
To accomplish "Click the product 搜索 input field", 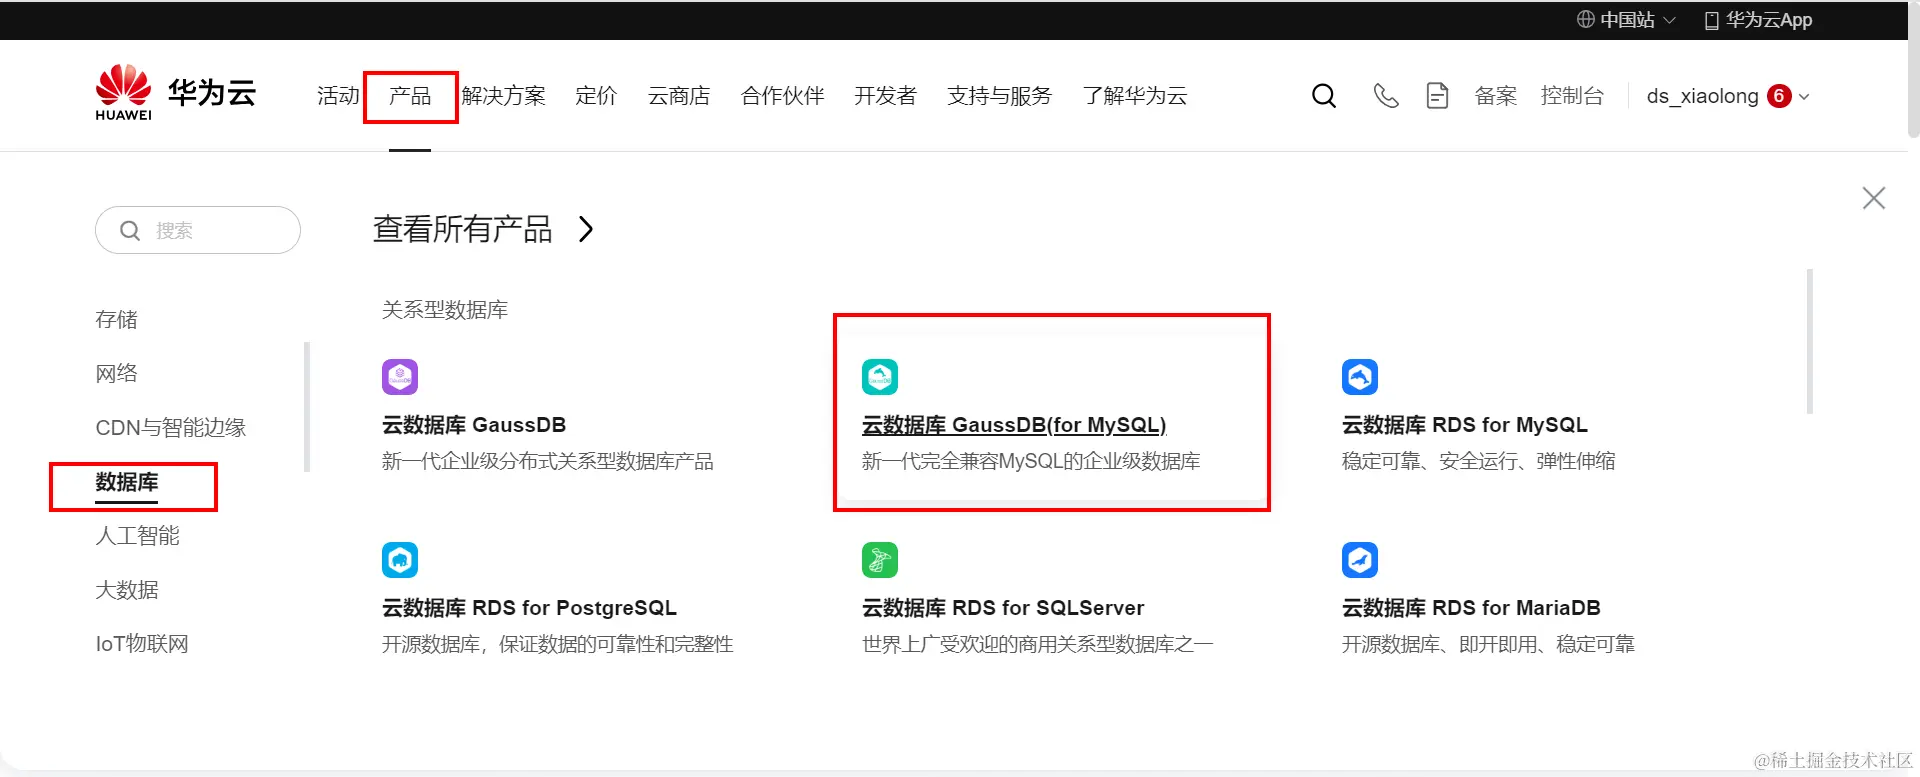I will [x=198, y=230].
